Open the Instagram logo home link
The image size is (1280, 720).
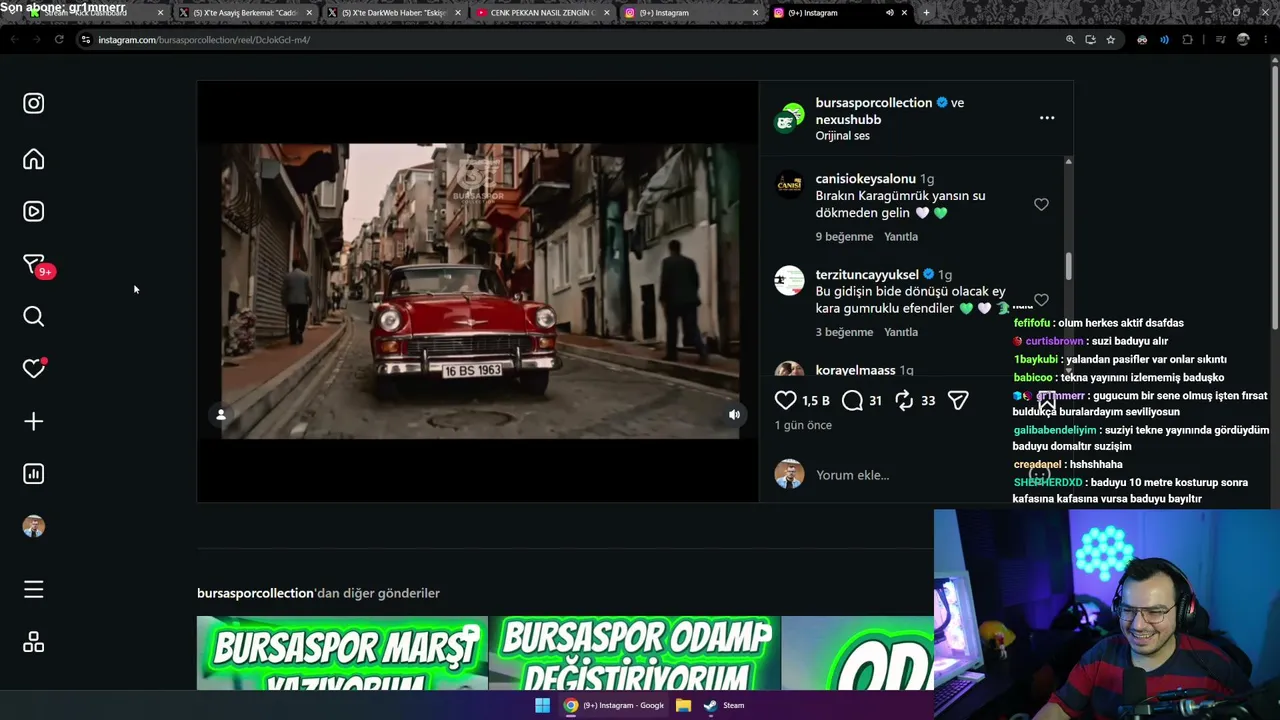point(34,103)
